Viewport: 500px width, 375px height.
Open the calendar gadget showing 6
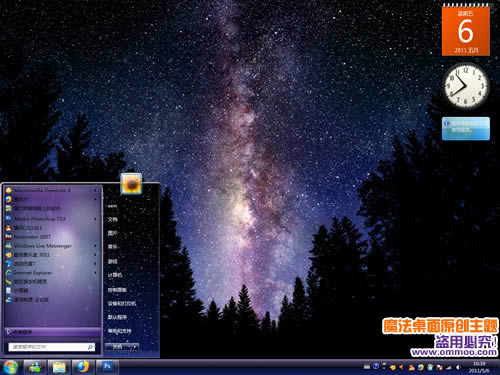pyautogui.click(x=466, y=30)
